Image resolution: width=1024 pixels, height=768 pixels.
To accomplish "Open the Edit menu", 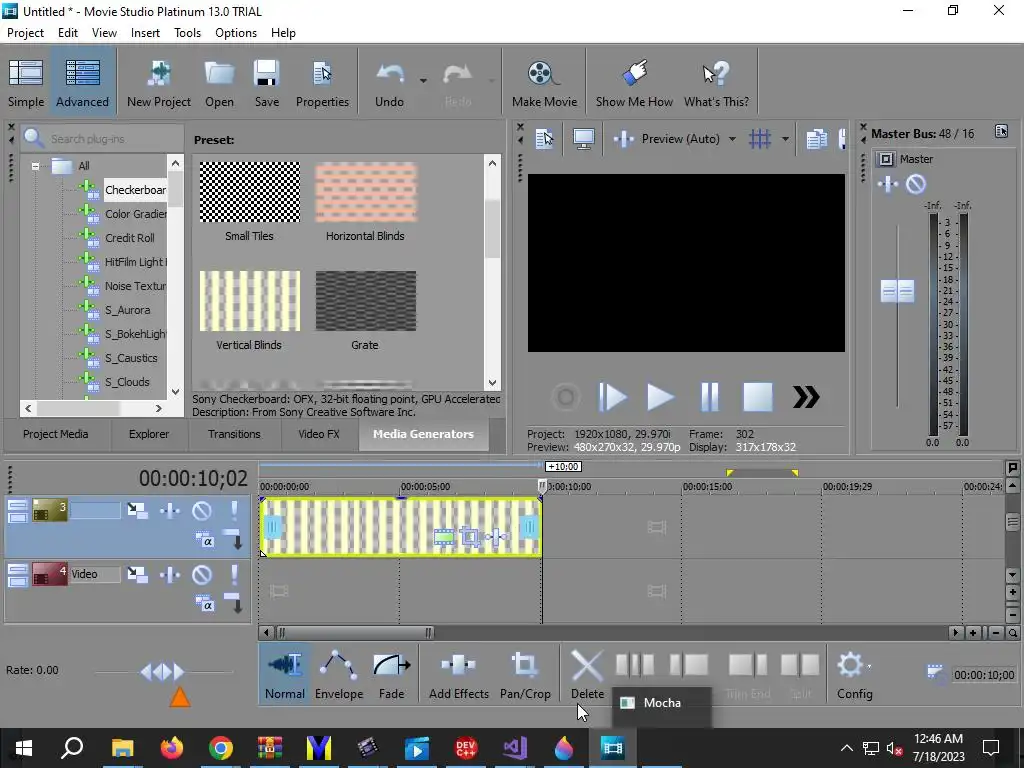I will tap(67, 33).
